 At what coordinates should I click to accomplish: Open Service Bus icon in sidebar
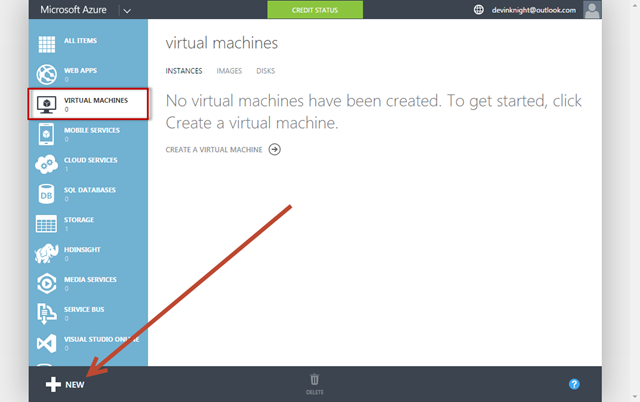[x=46, y=314]
